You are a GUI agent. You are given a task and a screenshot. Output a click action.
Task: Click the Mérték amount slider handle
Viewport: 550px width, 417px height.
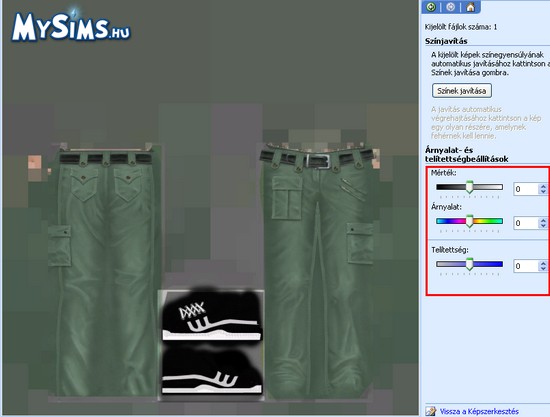click(x=470, y=187)
